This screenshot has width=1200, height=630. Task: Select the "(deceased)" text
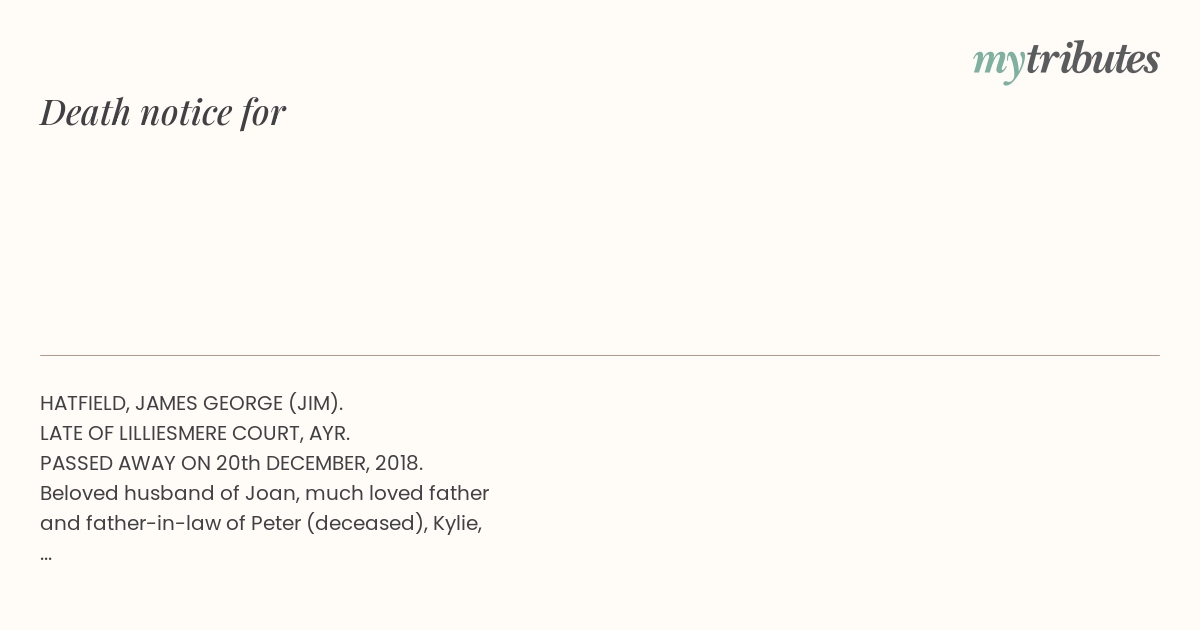coord(366,523)
